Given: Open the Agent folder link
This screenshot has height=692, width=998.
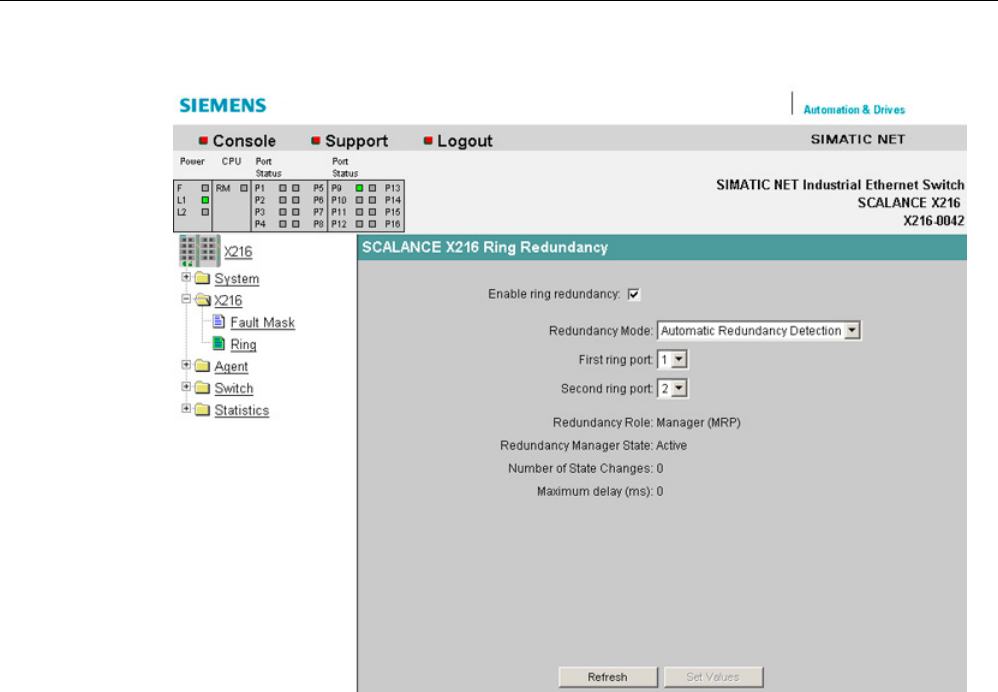Looking at the screenshot, I should pos(231,367).
